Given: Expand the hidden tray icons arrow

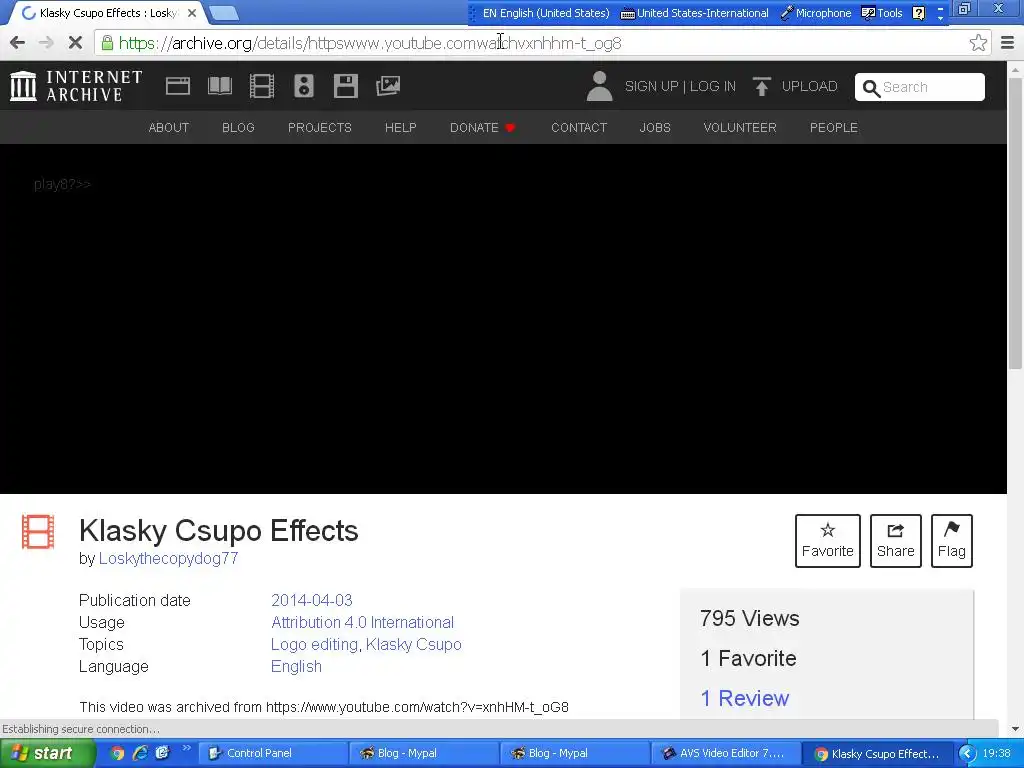Looking at the screenshot, I should coord(967,753).
